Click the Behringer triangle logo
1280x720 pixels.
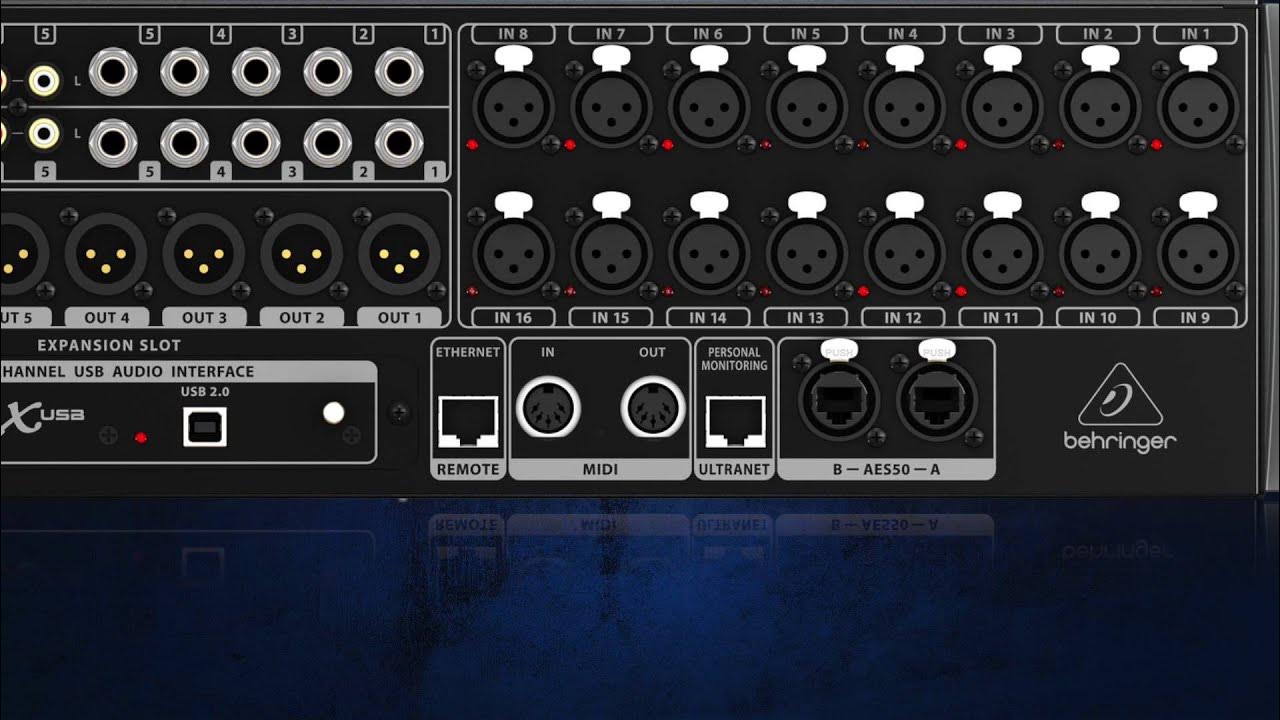pyautogui.click(x=1120, y=394)
